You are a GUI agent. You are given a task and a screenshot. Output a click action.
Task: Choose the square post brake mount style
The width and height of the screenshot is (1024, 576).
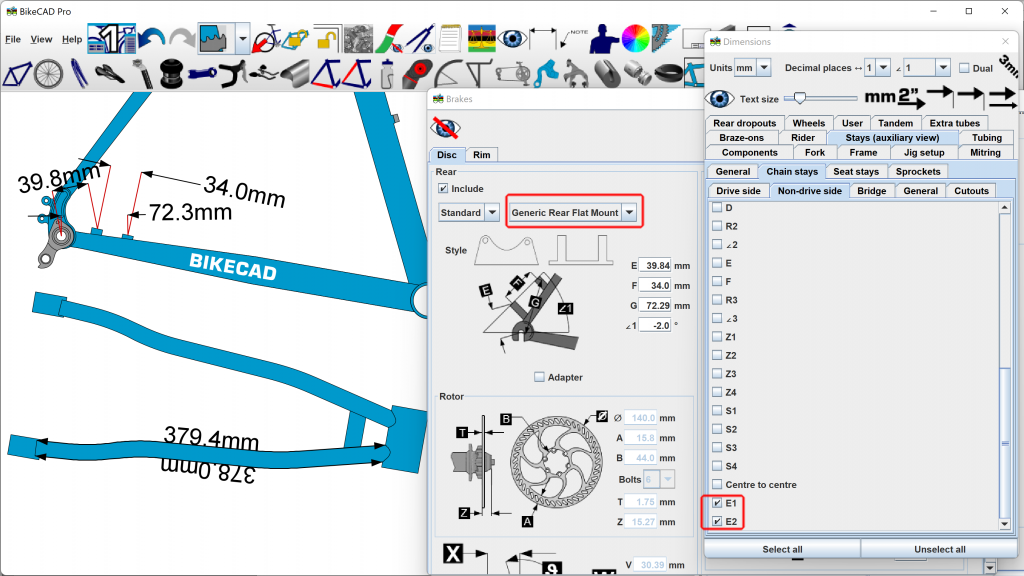click(581, 250)
